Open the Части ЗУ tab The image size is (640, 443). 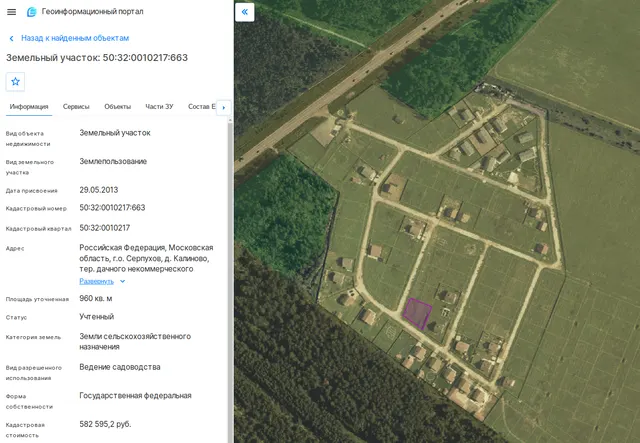point(159,107)
